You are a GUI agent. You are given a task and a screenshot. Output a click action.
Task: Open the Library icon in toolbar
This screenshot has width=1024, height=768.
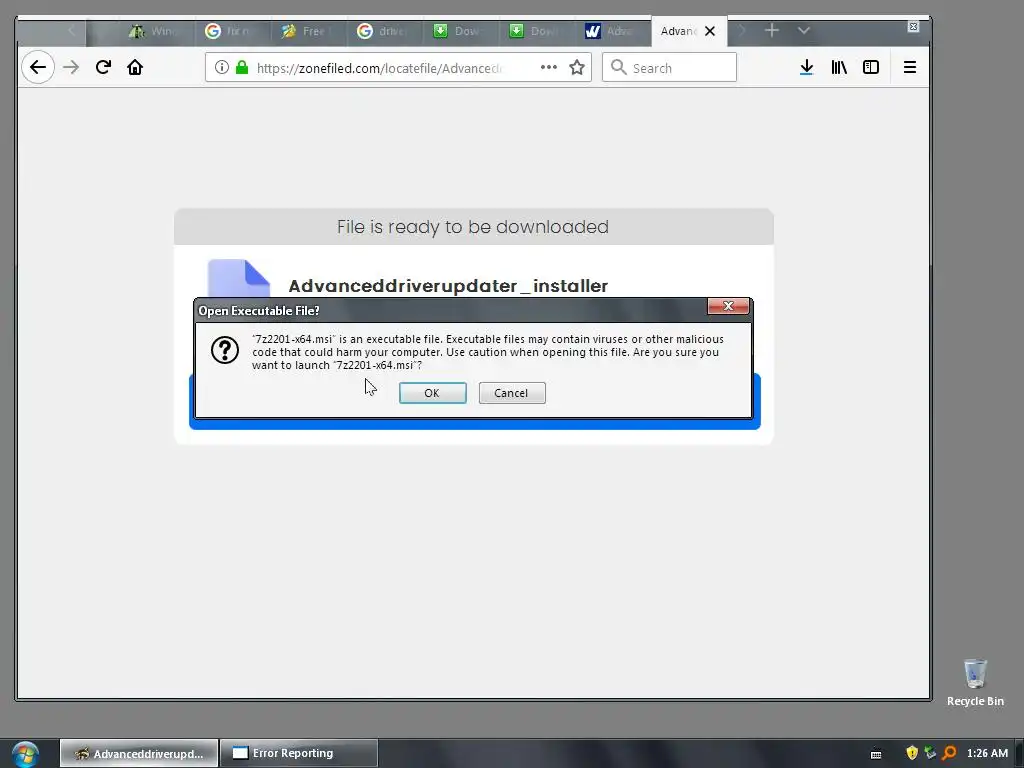tap(839, 67)
